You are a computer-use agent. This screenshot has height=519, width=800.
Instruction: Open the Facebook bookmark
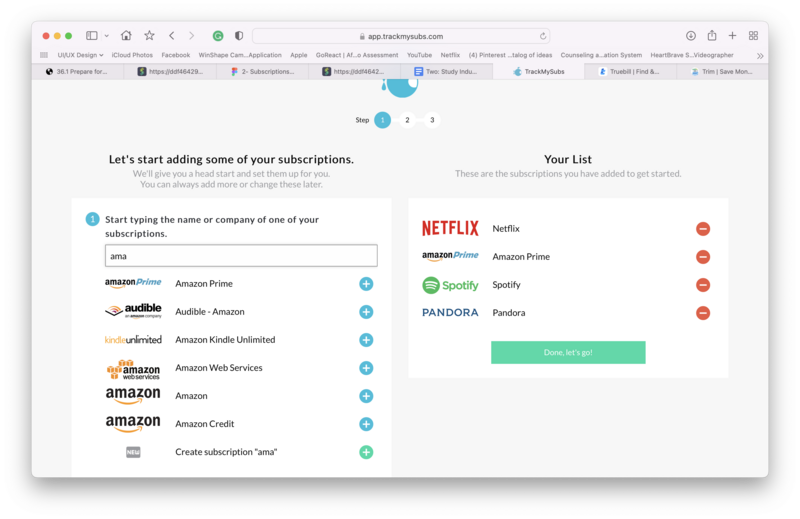(x=176, y=55)
